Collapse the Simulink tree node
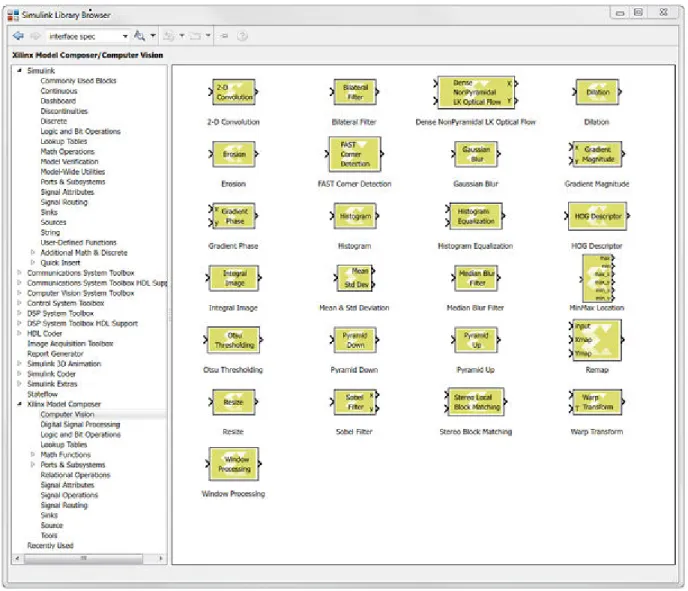 point(19,70)
